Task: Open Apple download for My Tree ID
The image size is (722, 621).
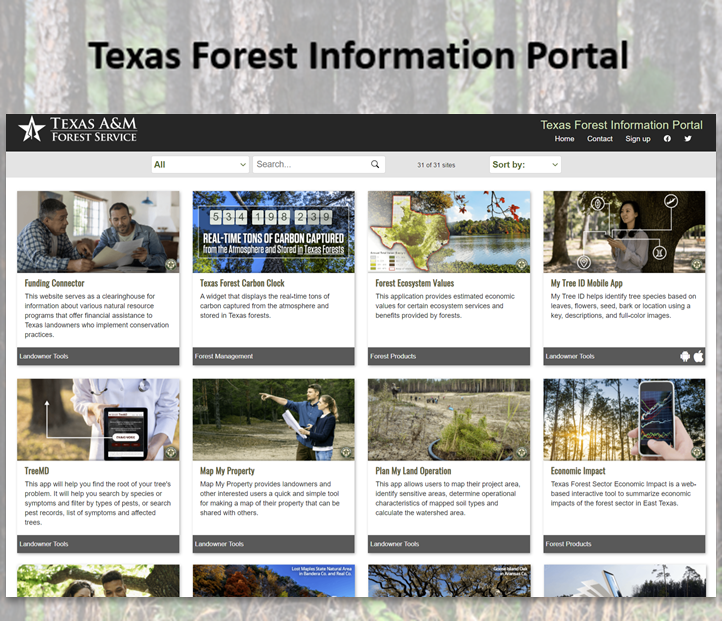Action: tap(699, 356)
